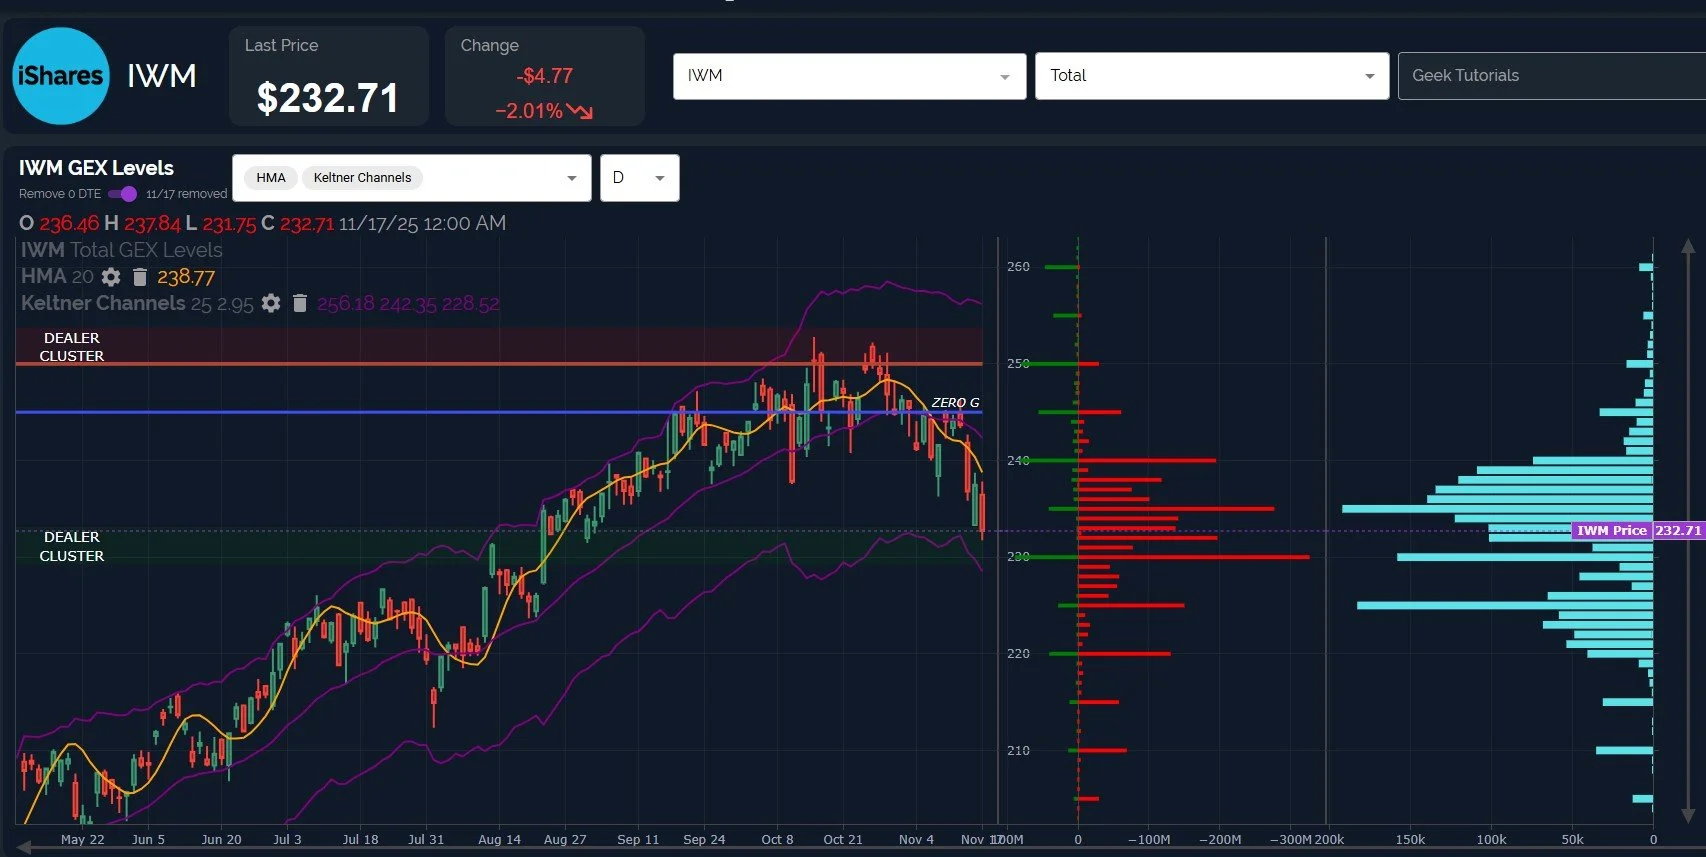Click the IWM Price 232.71 label
The width and height of the screenshot is (1706, 857).
coord(1637,530)
